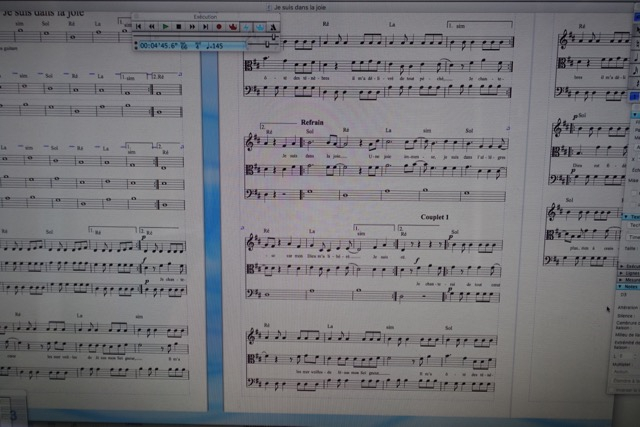Click the Time font field in Texte section
Viewport: 640px width, 427px height.
click(x=635, y=237)
